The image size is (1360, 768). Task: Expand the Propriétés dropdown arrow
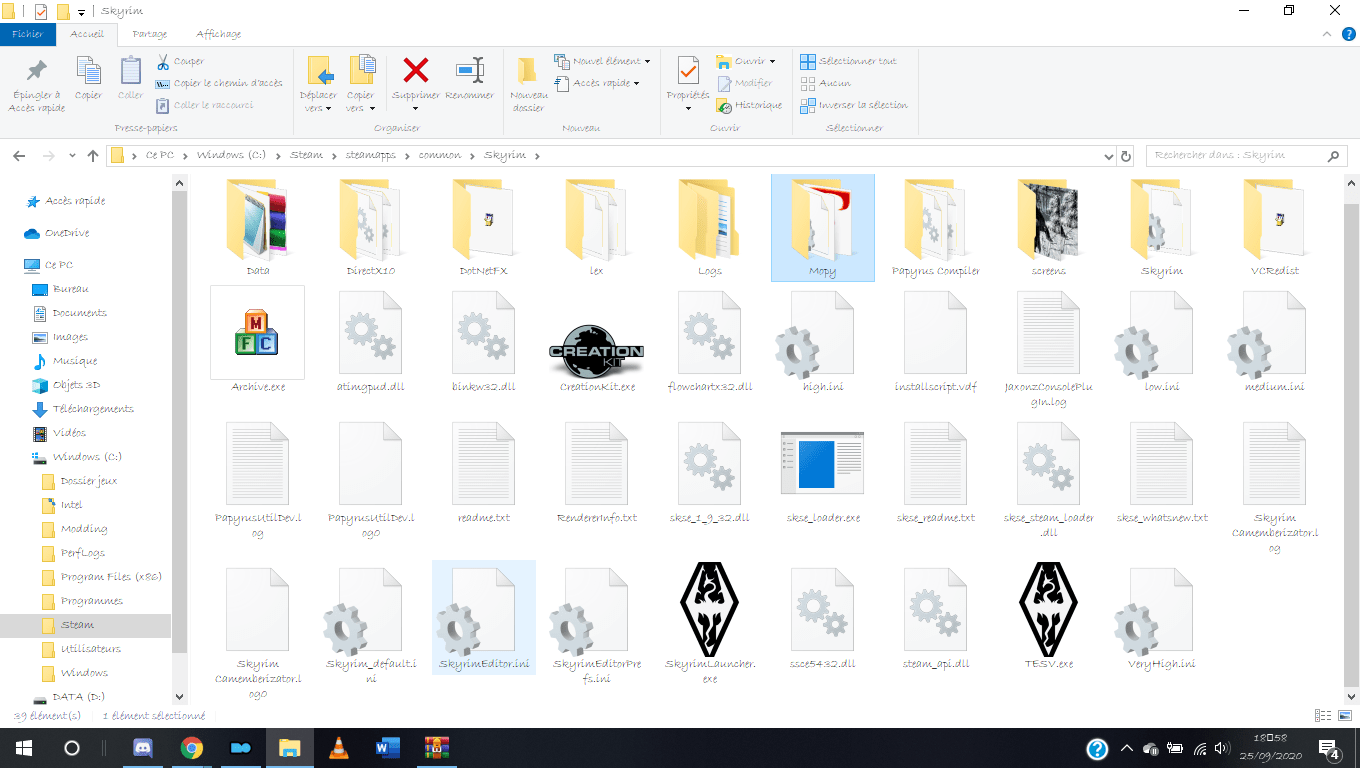pos(688,108)
